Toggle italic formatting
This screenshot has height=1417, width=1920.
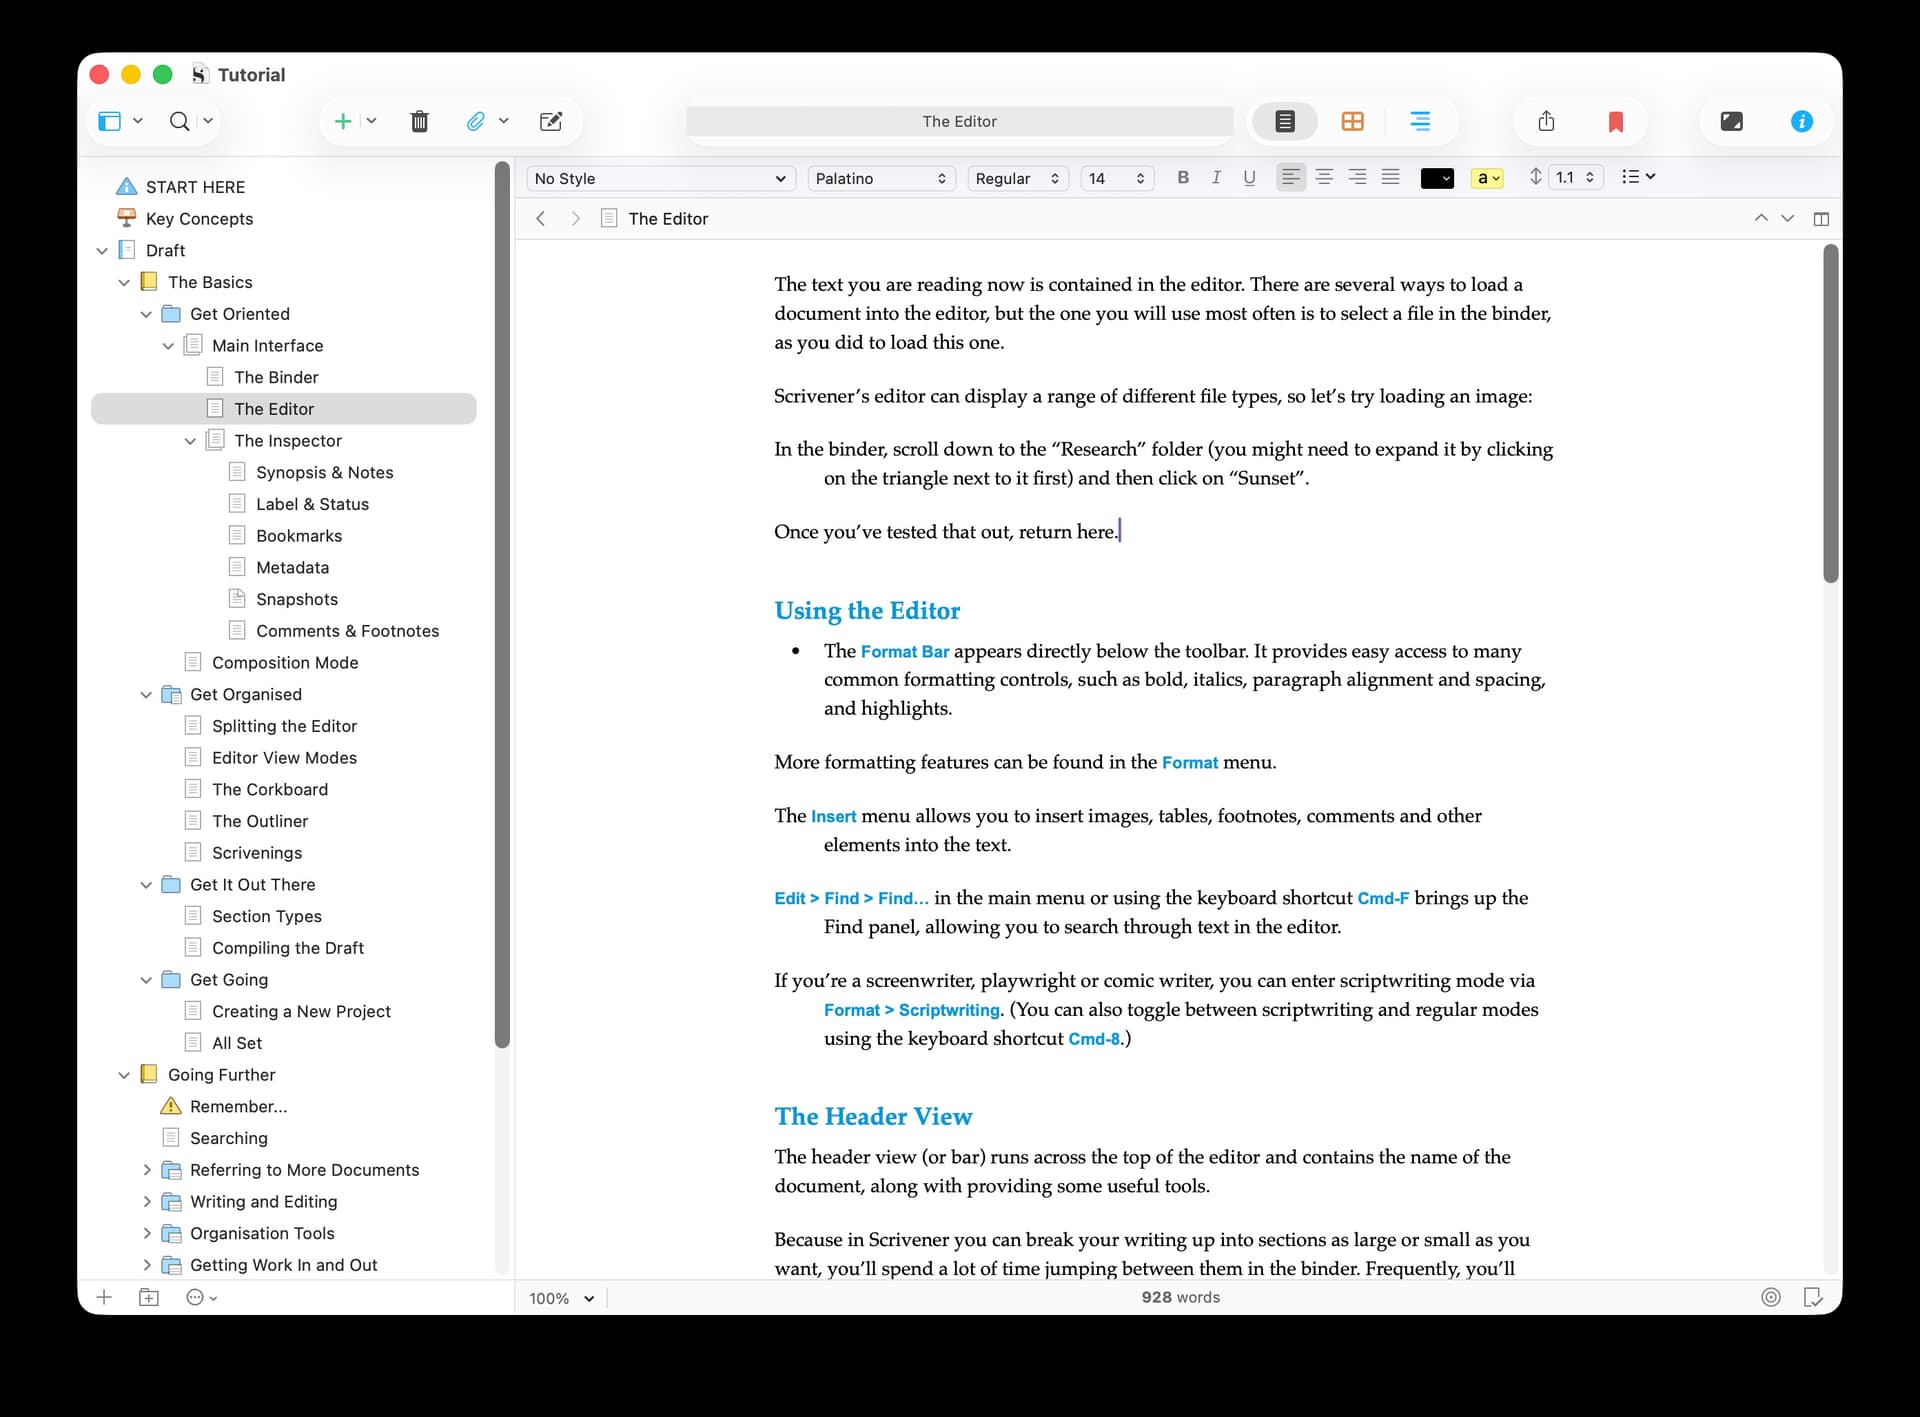(x=1216, y=177)
